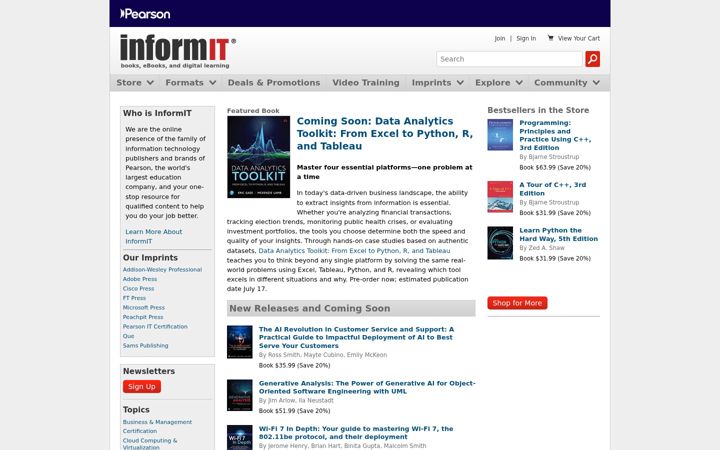The image size is (720, 450).
Task: Expand the Explore menu
Action: click(499, 83)
